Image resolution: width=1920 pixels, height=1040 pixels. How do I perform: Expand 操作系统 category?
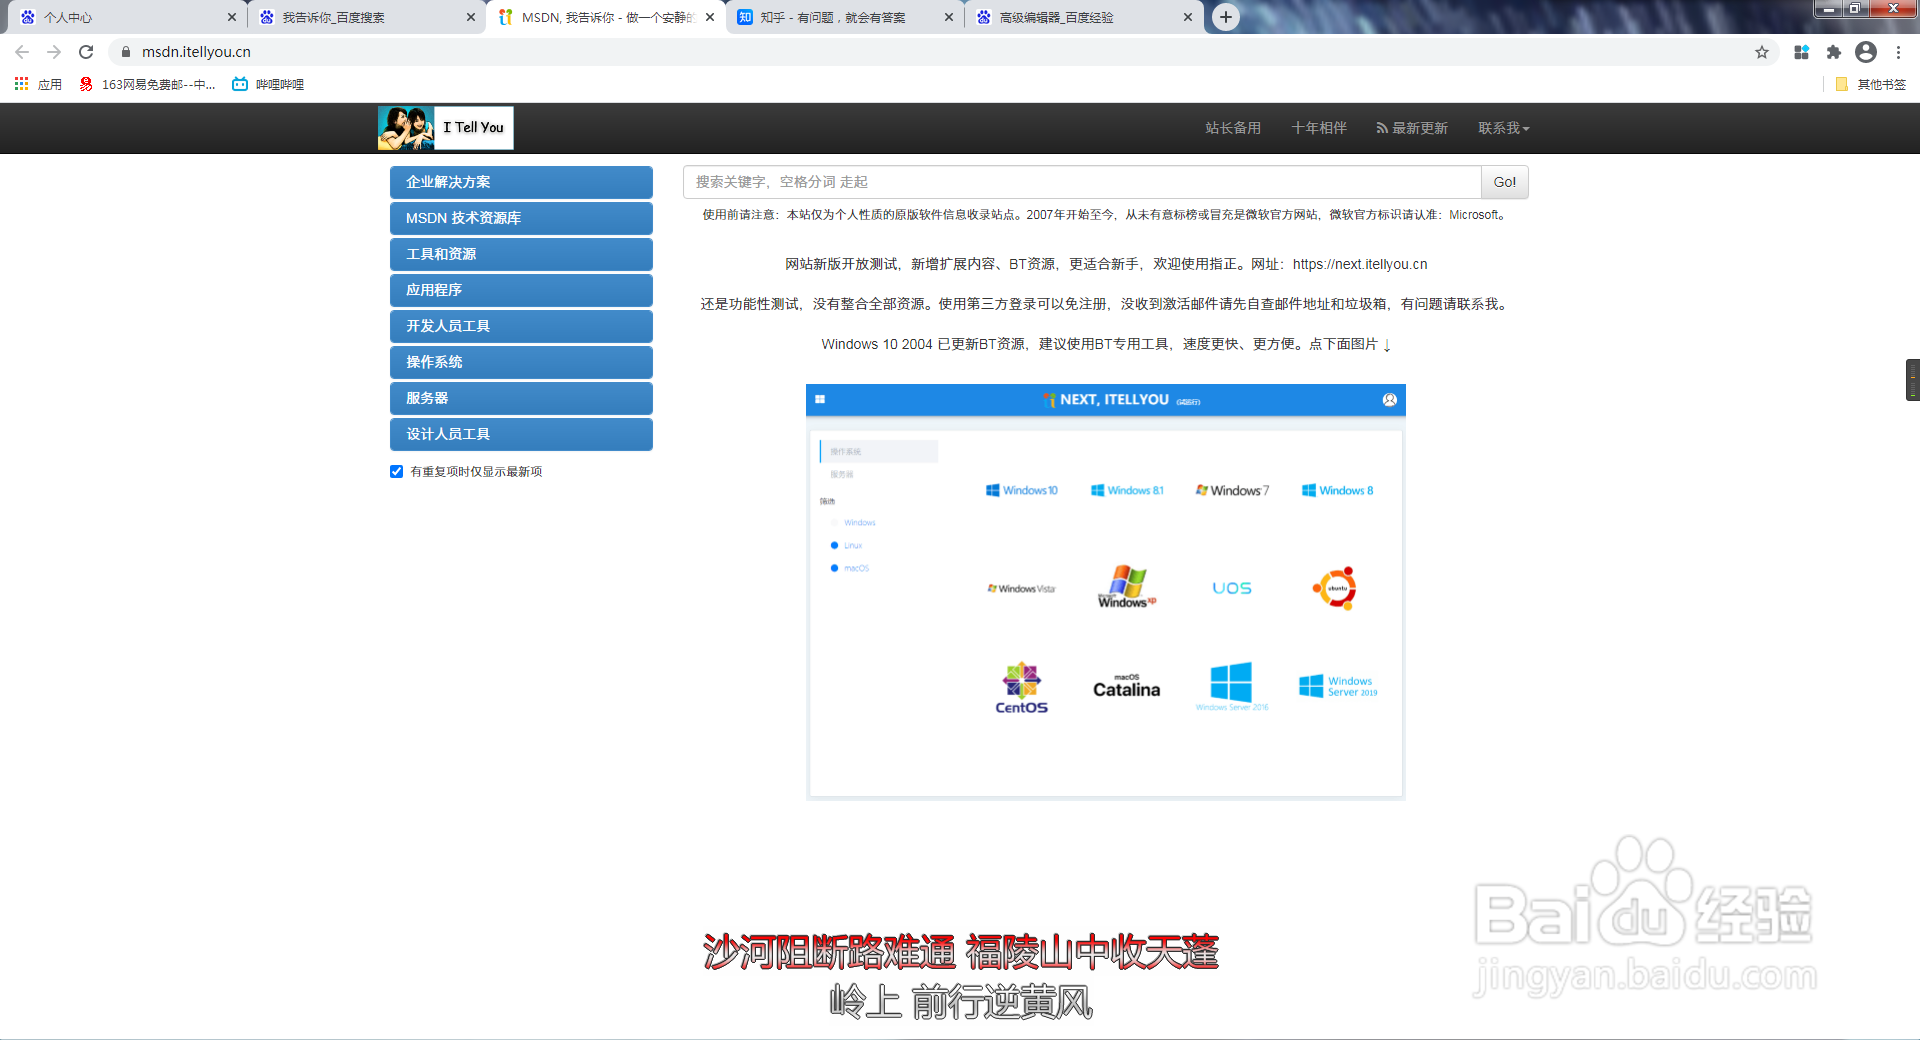pos(521,362)
